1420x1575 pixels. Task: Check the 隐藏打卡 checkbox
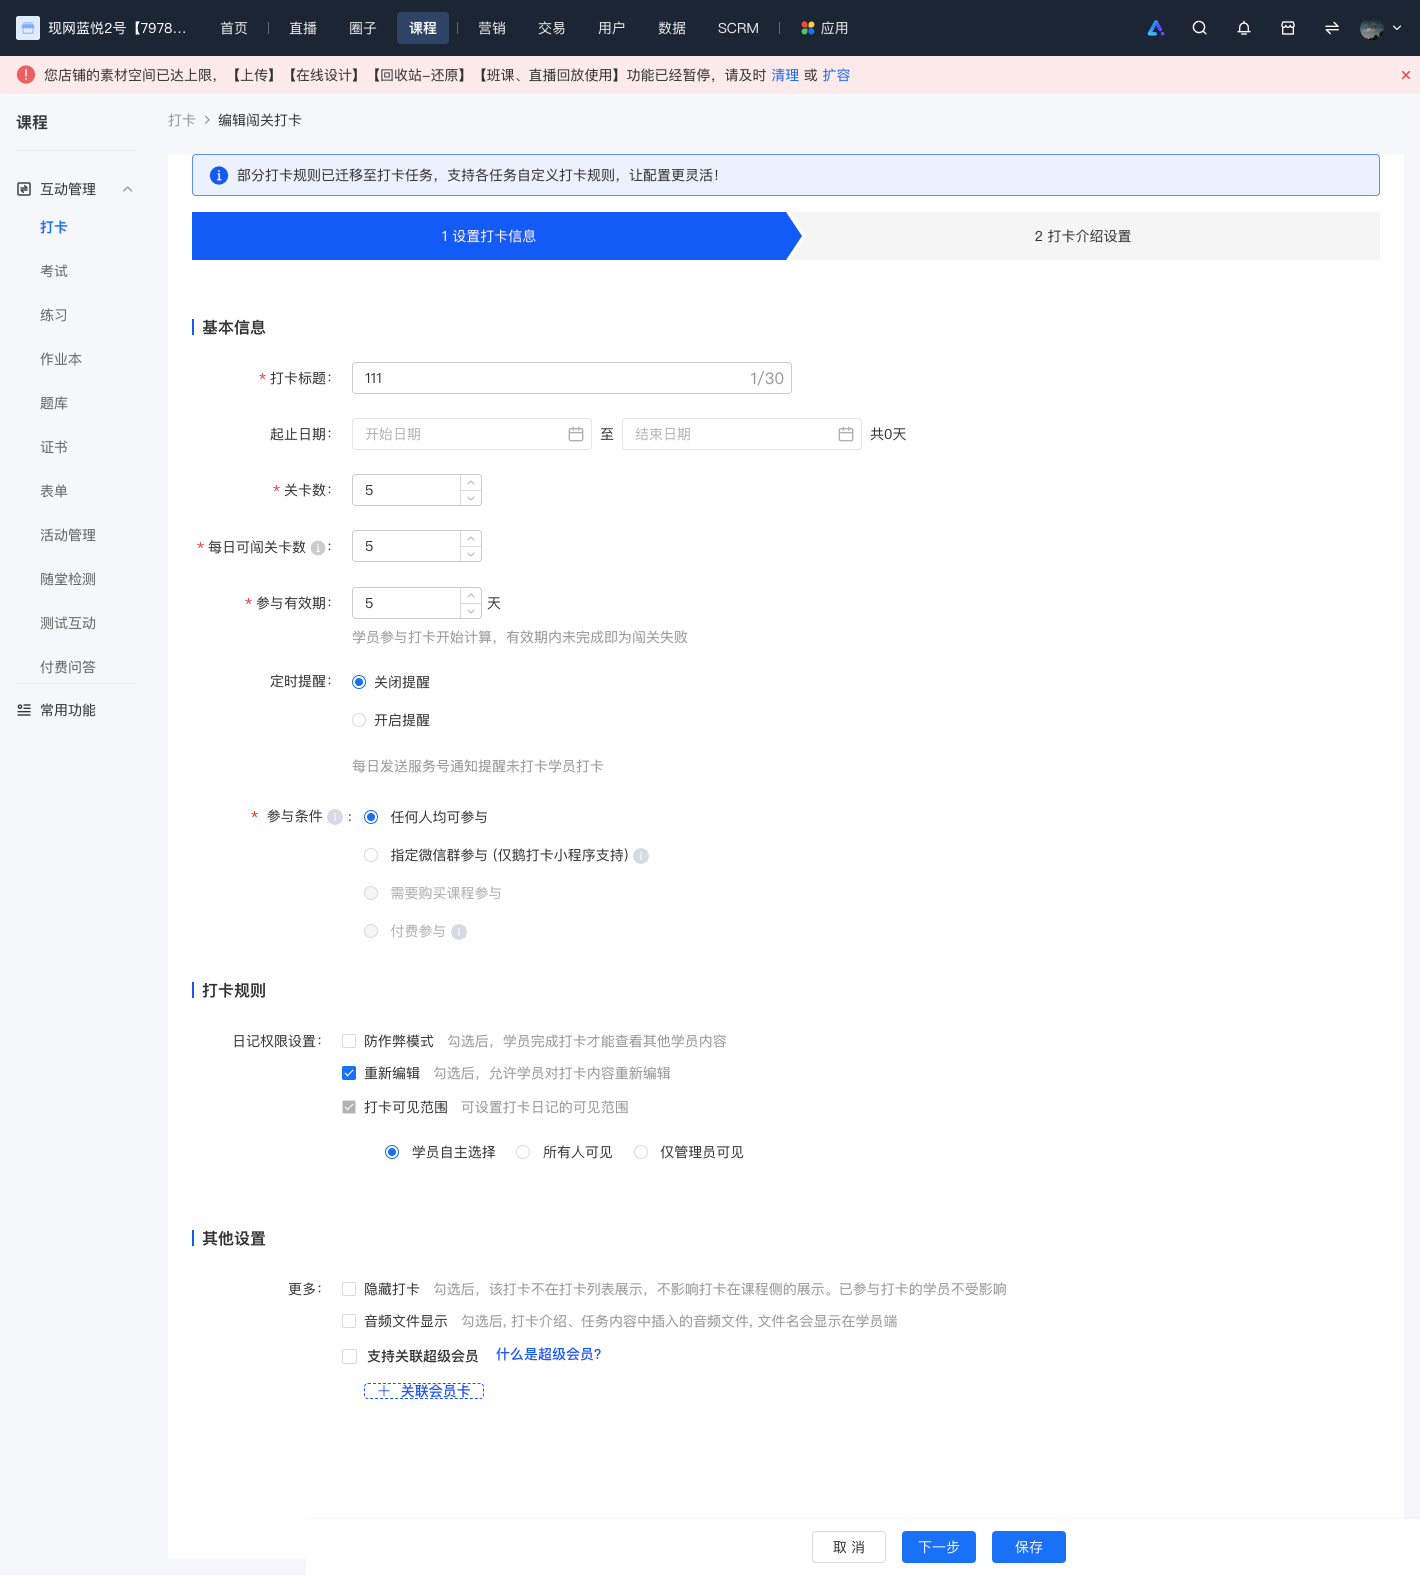[x=349, y=1289]
